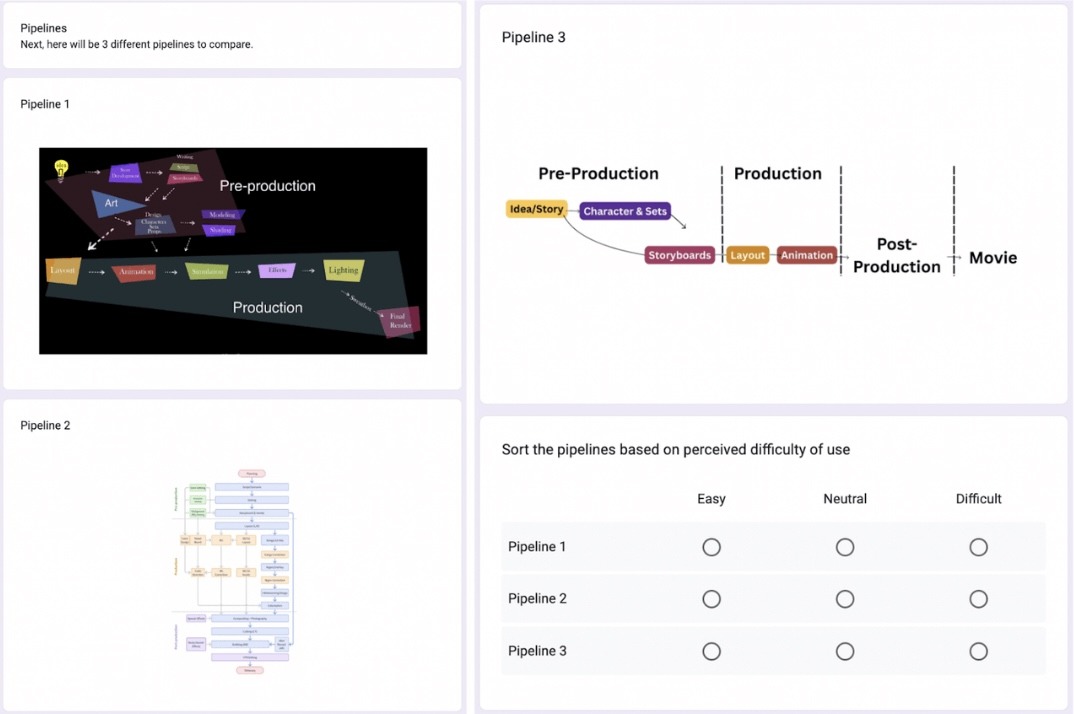Set Pipeline 2 to Neutral
This screenshot has height=714, width=1074.
(845, 599)
